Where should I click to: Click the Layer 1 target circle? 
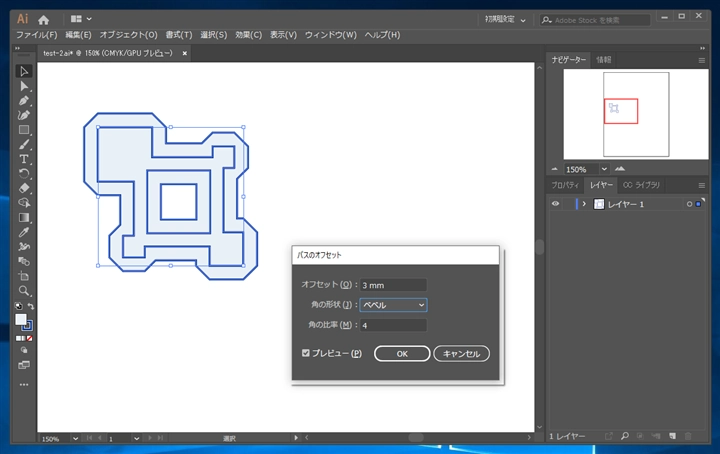click(x=689, y=204)
